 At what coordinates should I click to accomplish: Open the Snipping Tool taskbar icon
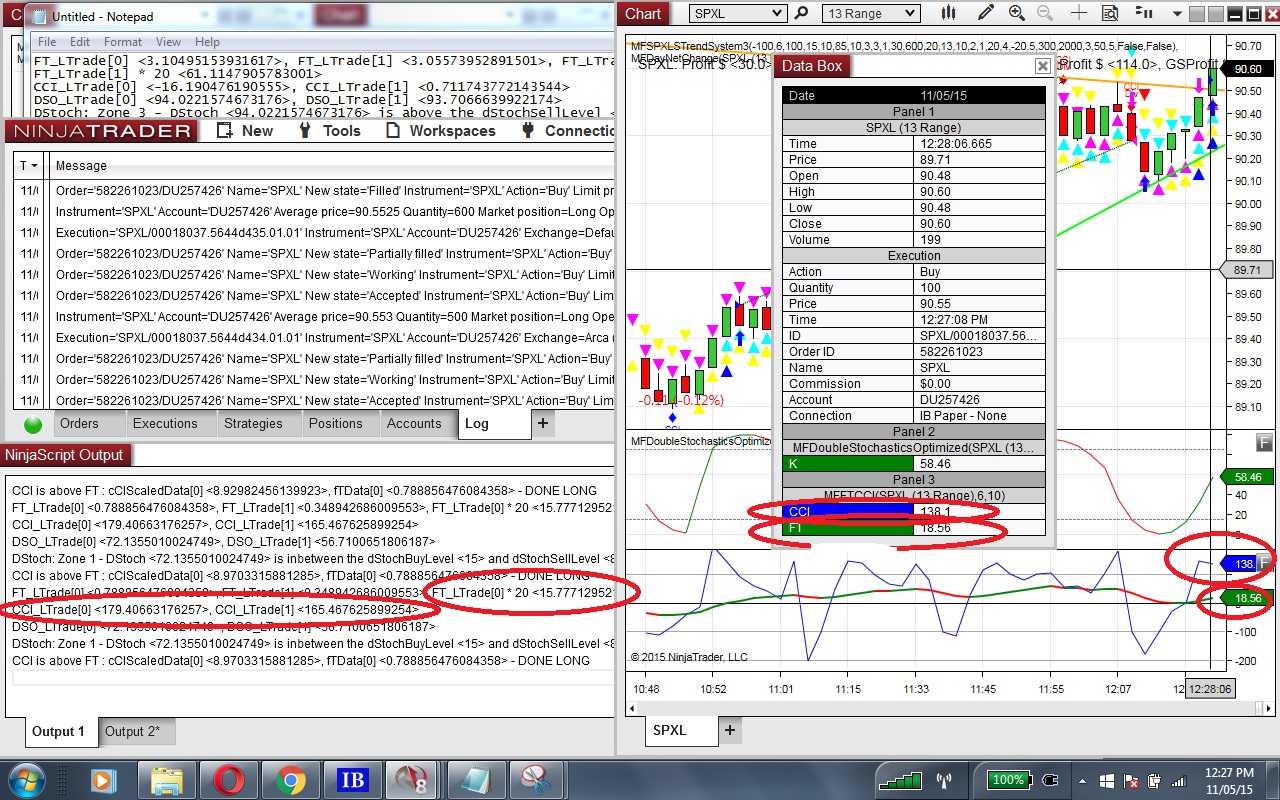coord(538,780)
